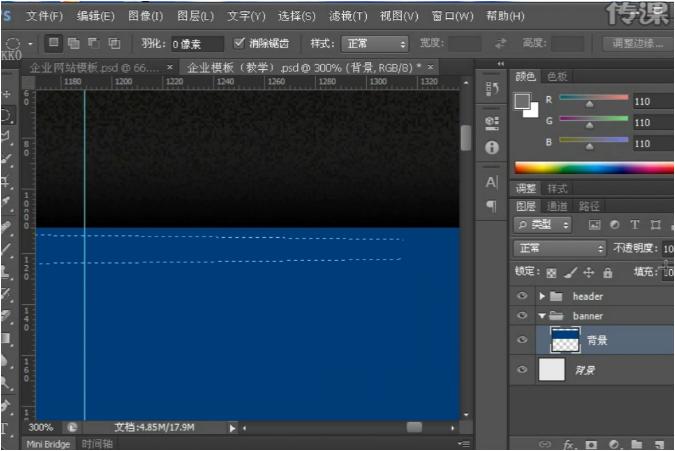Switch to the 通道 tab
Image resolution: width=675 pixels, height=451 pixels.
pos(557,206)
